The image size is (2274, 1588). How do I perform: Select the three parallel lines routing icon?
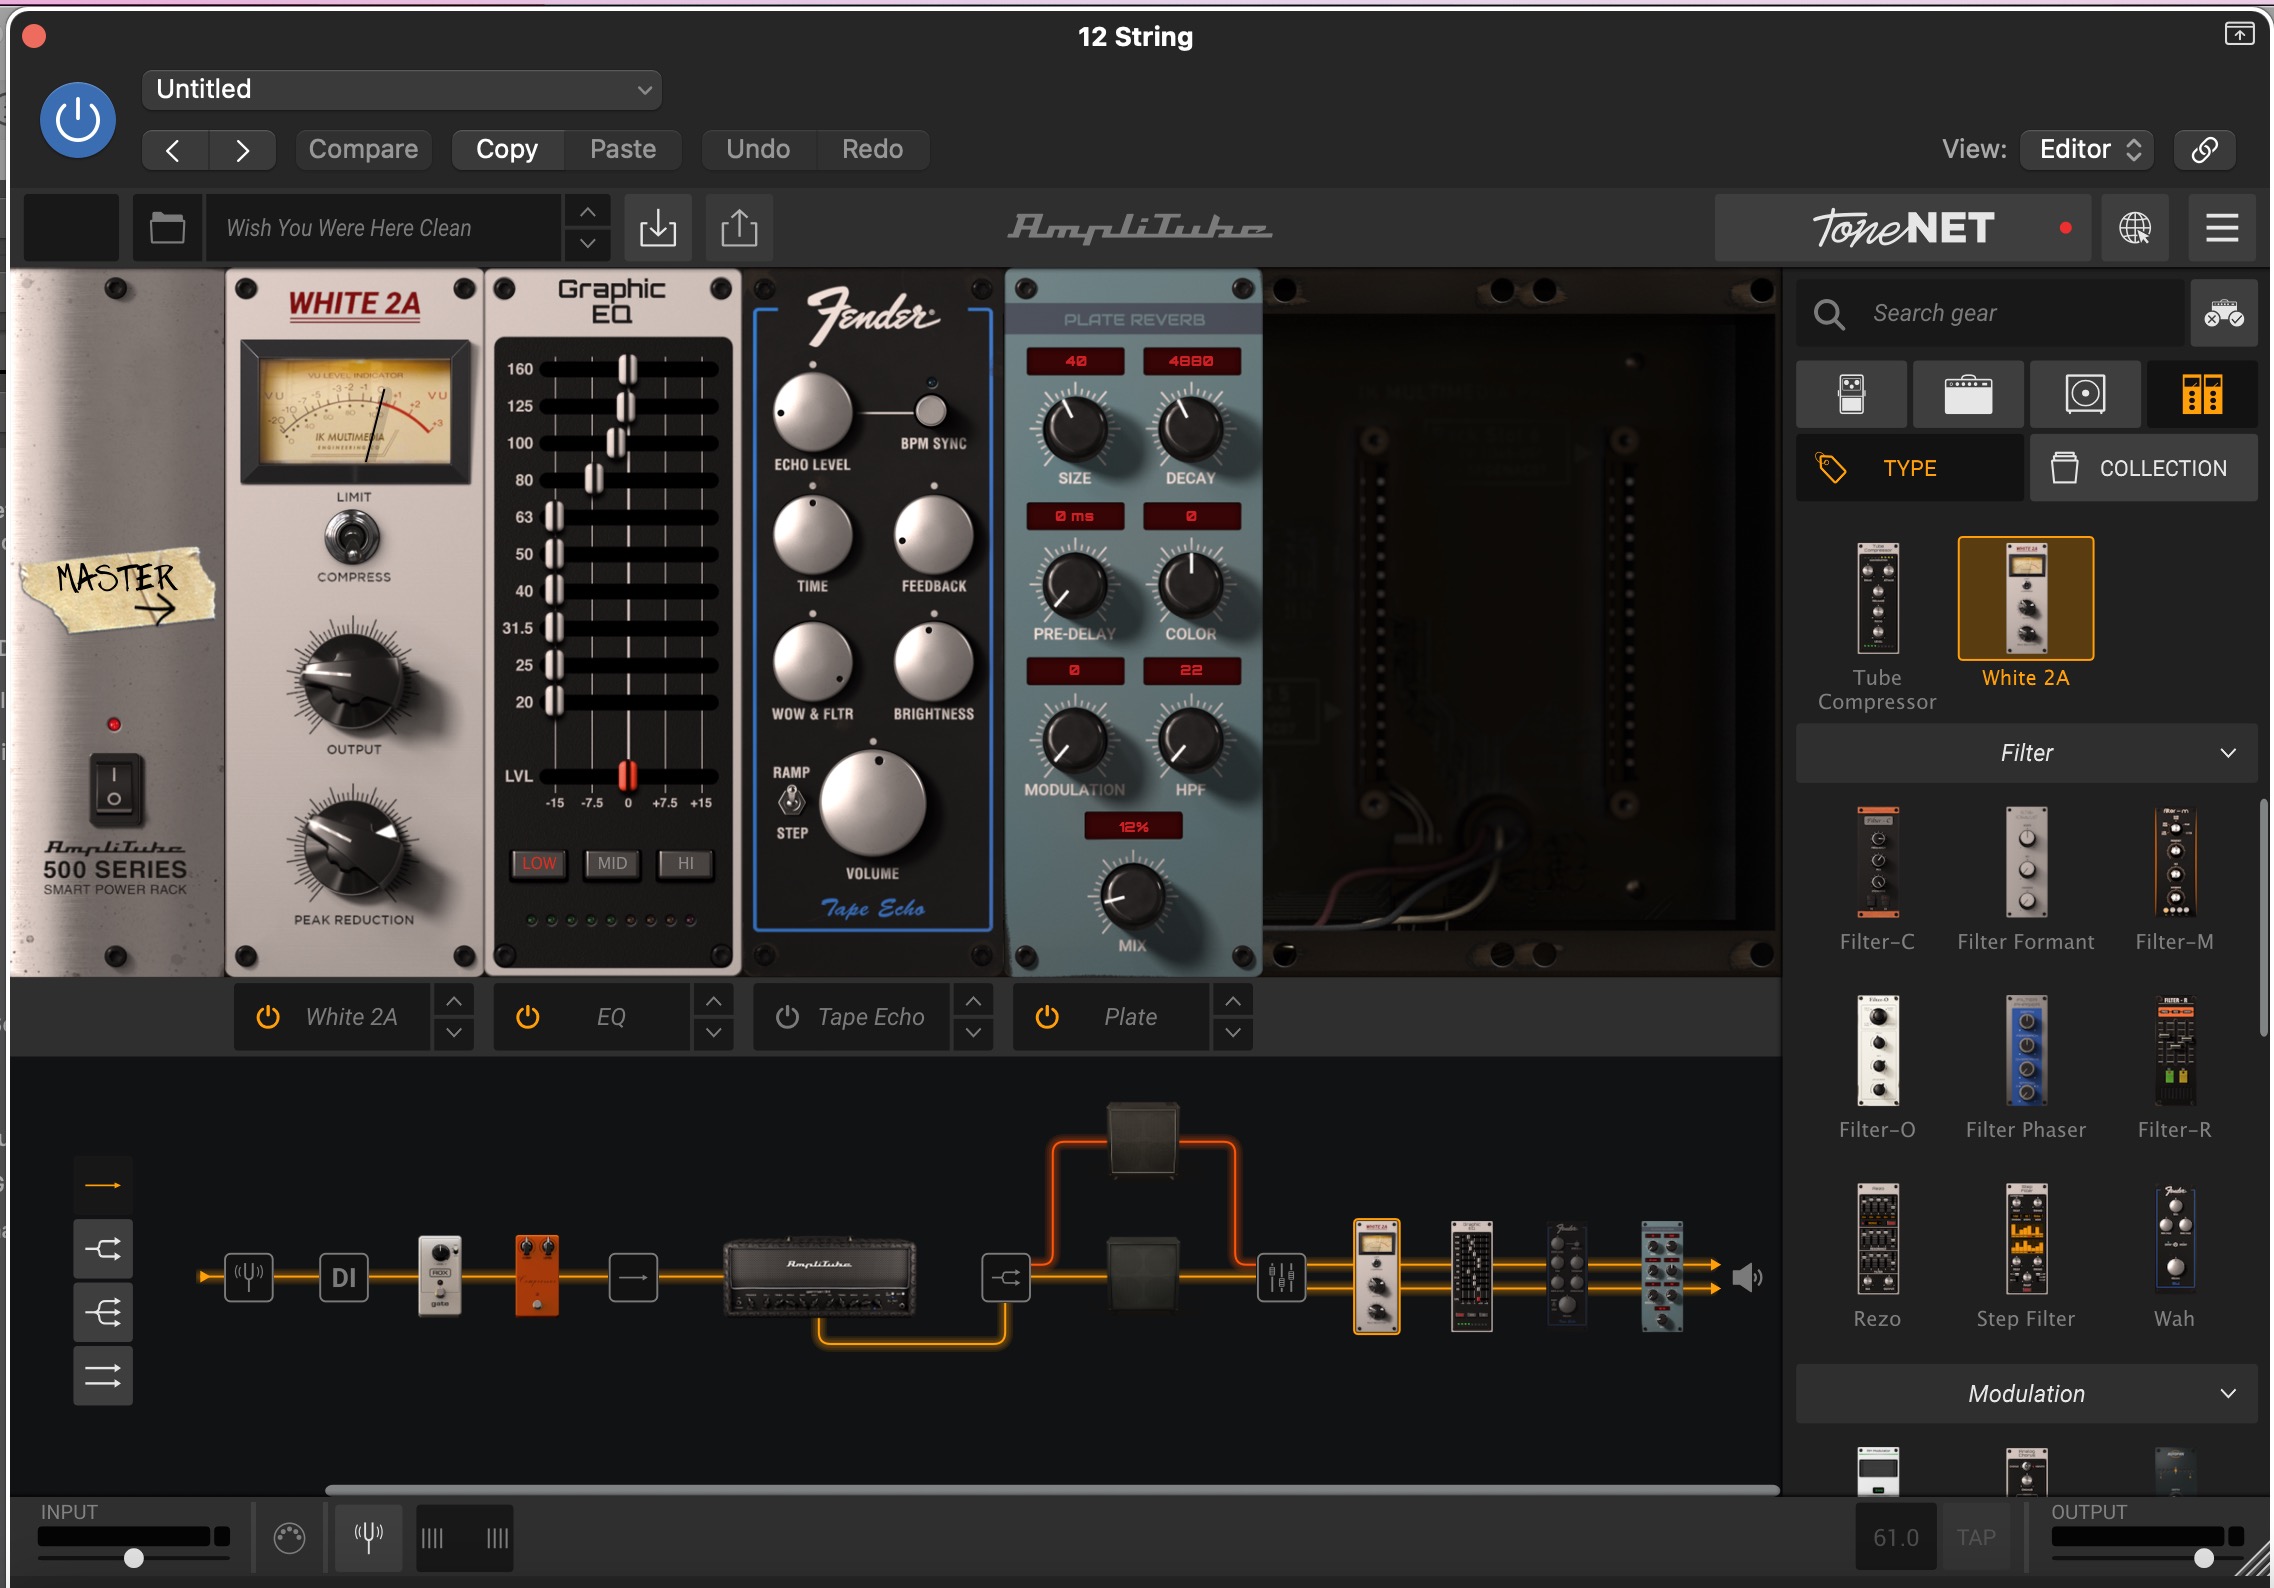[103, 1376]
